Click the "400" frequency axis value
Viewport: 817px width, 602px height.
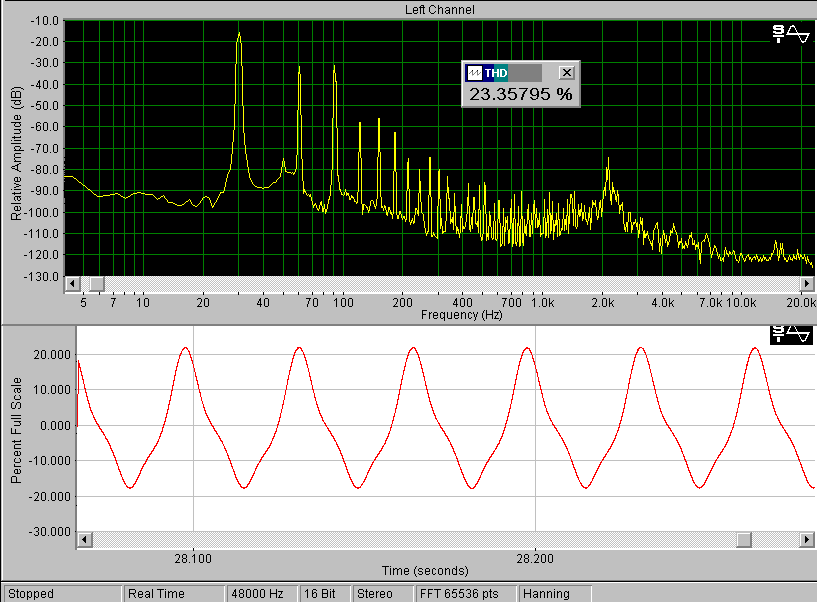click(x=462, y=303)
